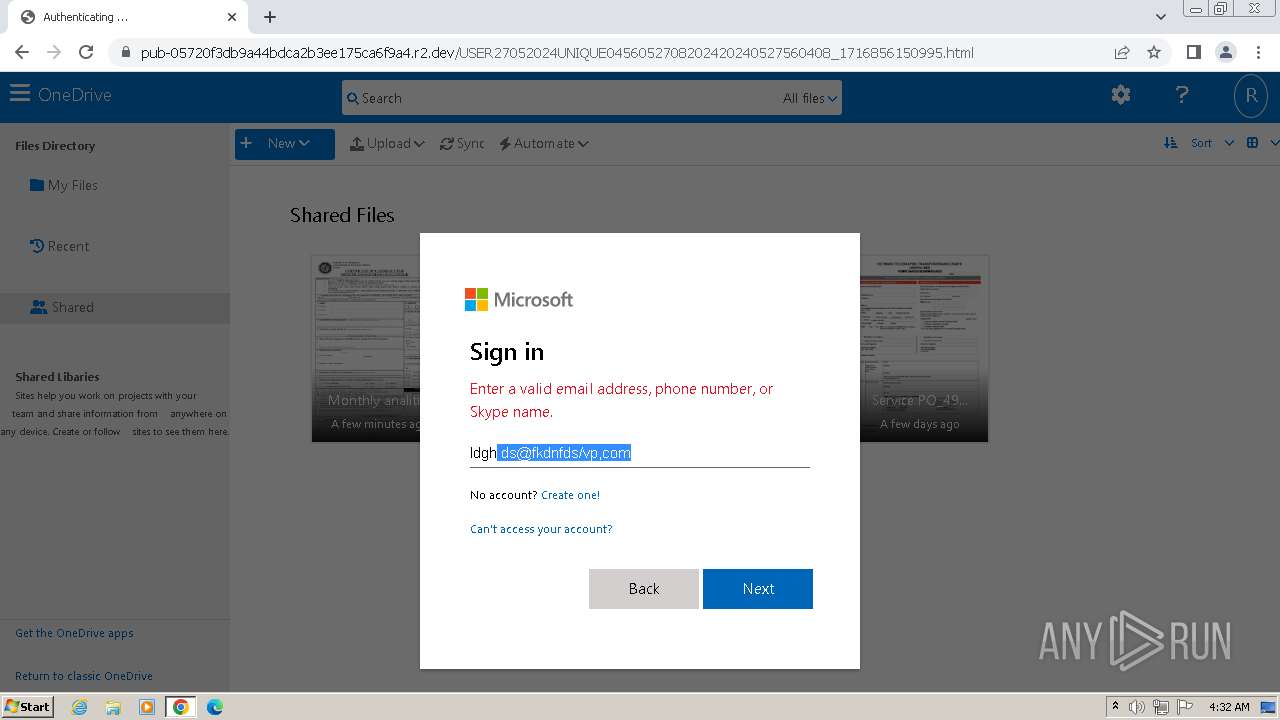This screenshot has width=1280, height=720.
Task: Follow the Create one! link
Action: (570, 495)
